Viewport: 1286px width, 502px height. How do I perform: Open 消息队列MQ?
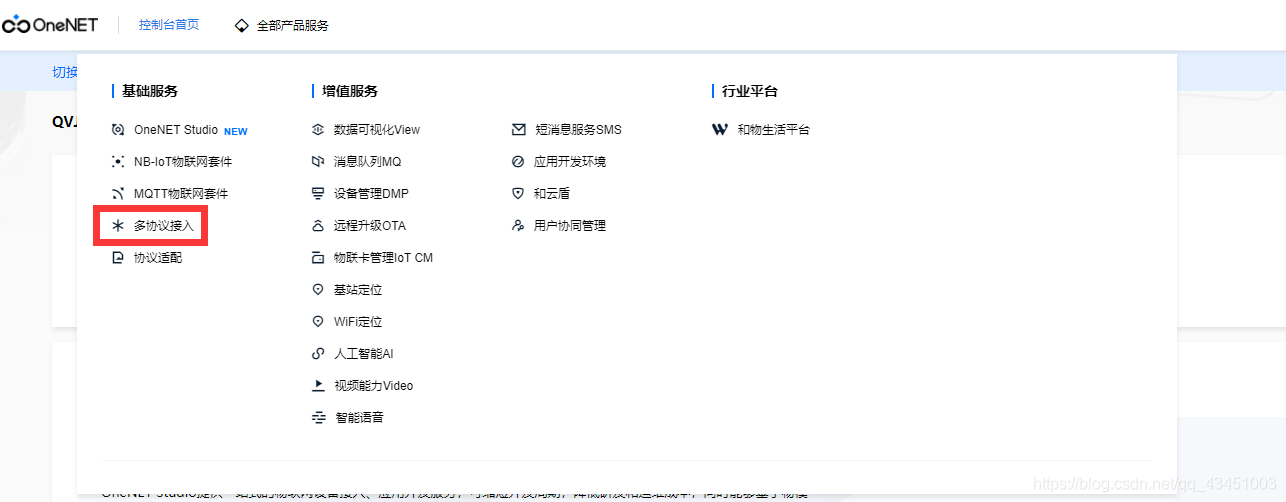point(367,162)
